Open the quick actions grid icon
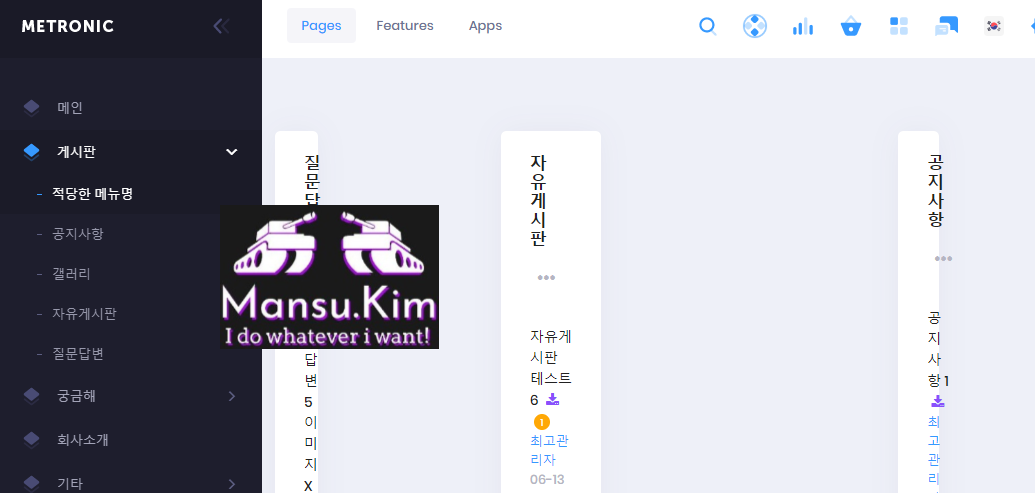Image resolution: width=1035 pixels, height=493 pixels. (899, 26)
